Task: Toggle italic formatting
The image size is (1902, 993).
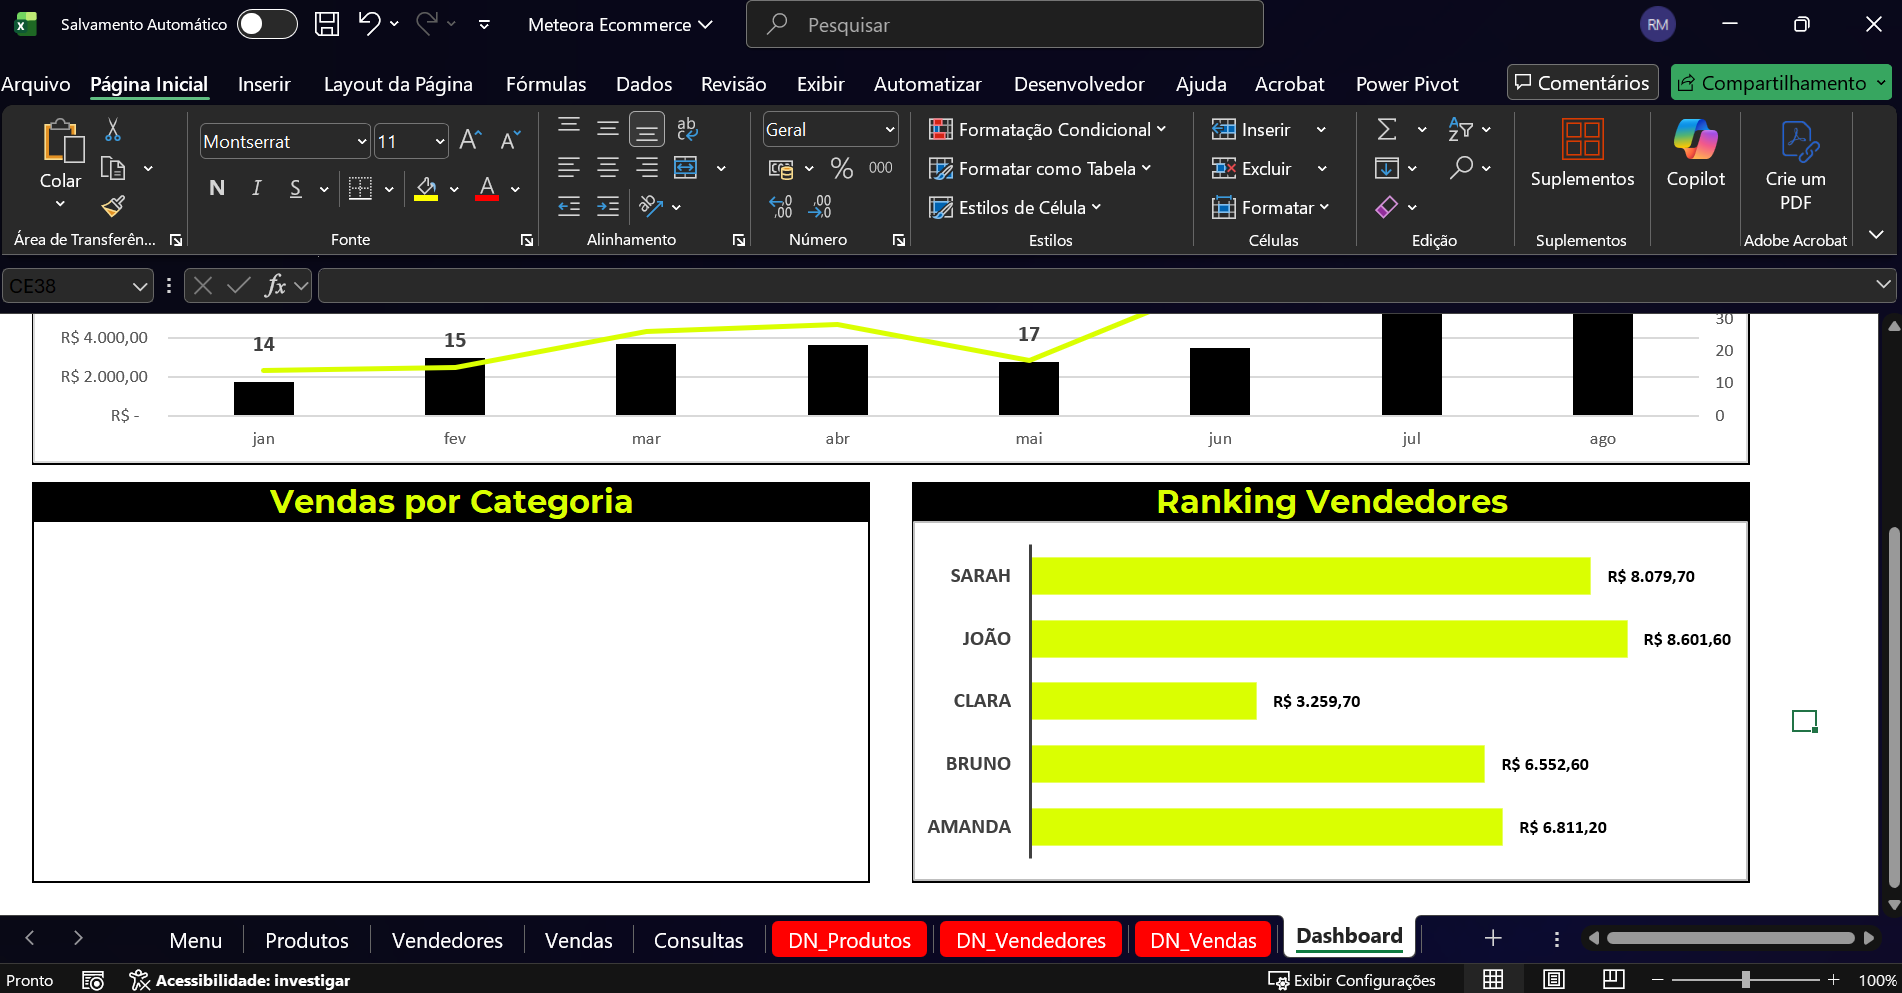Action: pyautogui.click(x=257, y=188)
